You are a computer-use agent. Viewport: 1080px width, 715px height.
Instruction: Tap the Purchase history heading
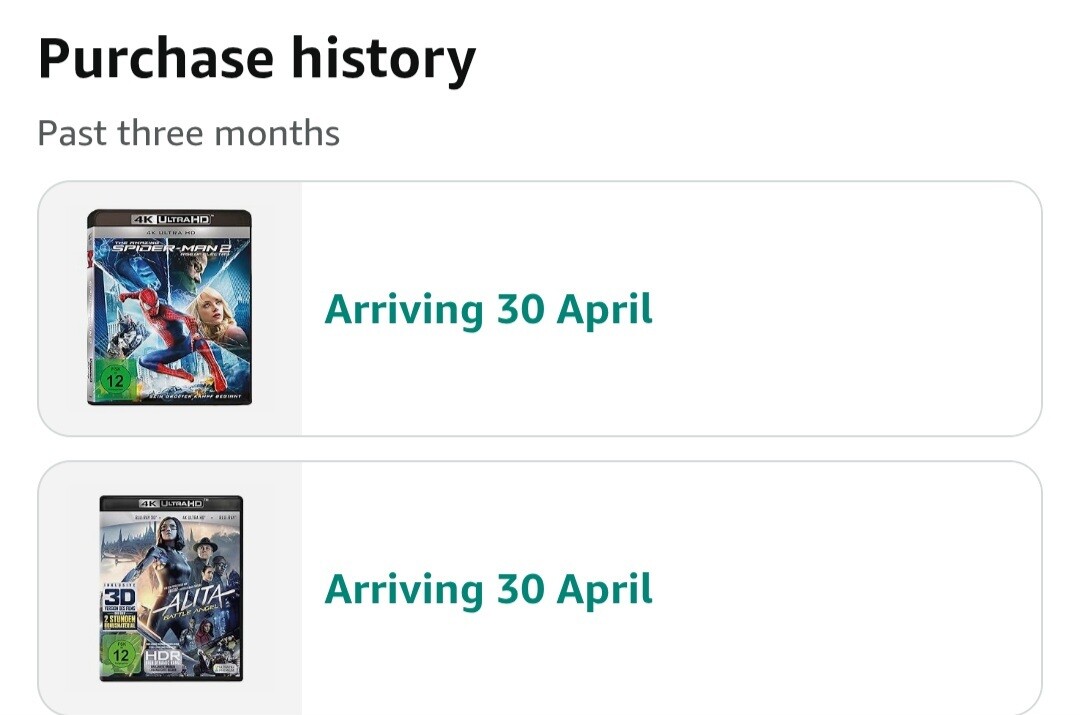(x=256, y=59)
